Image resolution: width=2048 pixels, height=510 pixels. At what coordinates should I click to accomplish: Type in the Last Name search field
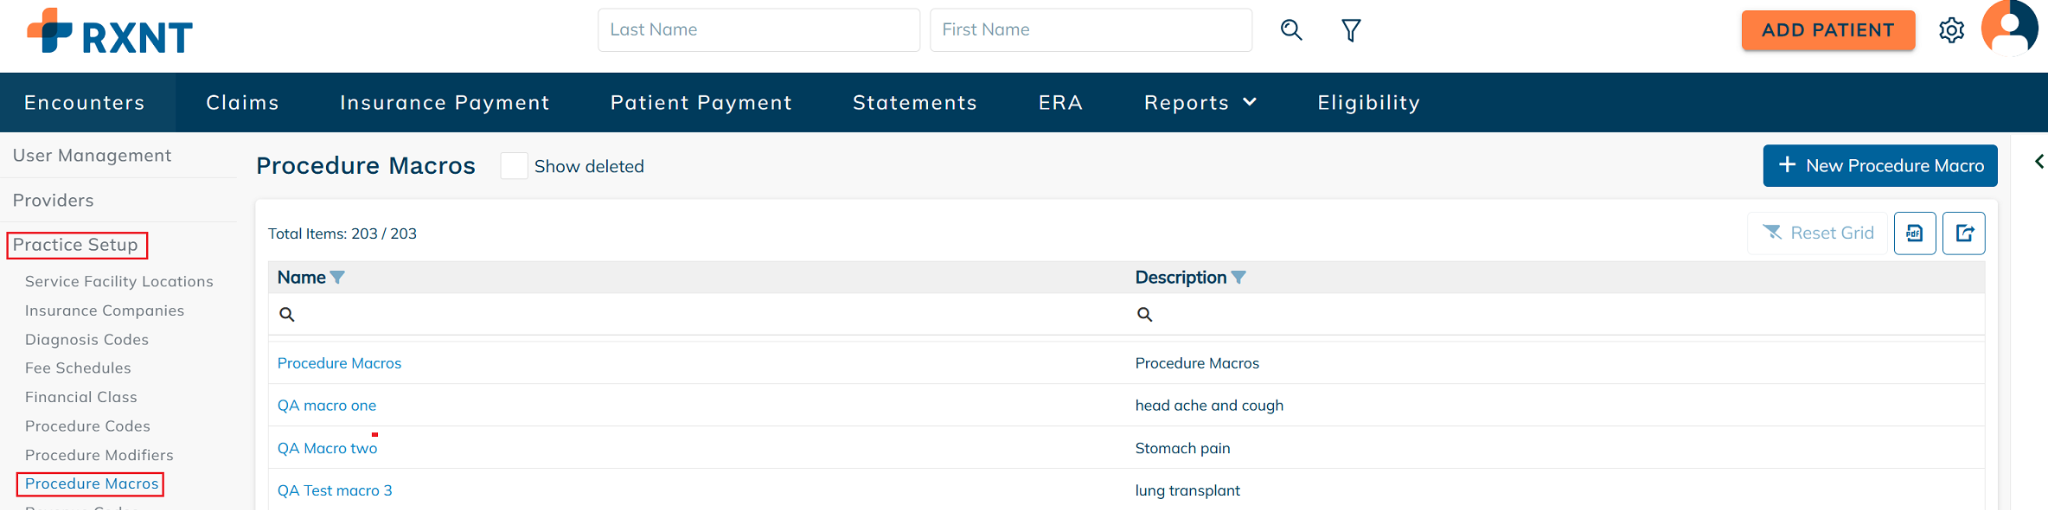(758, 30)
